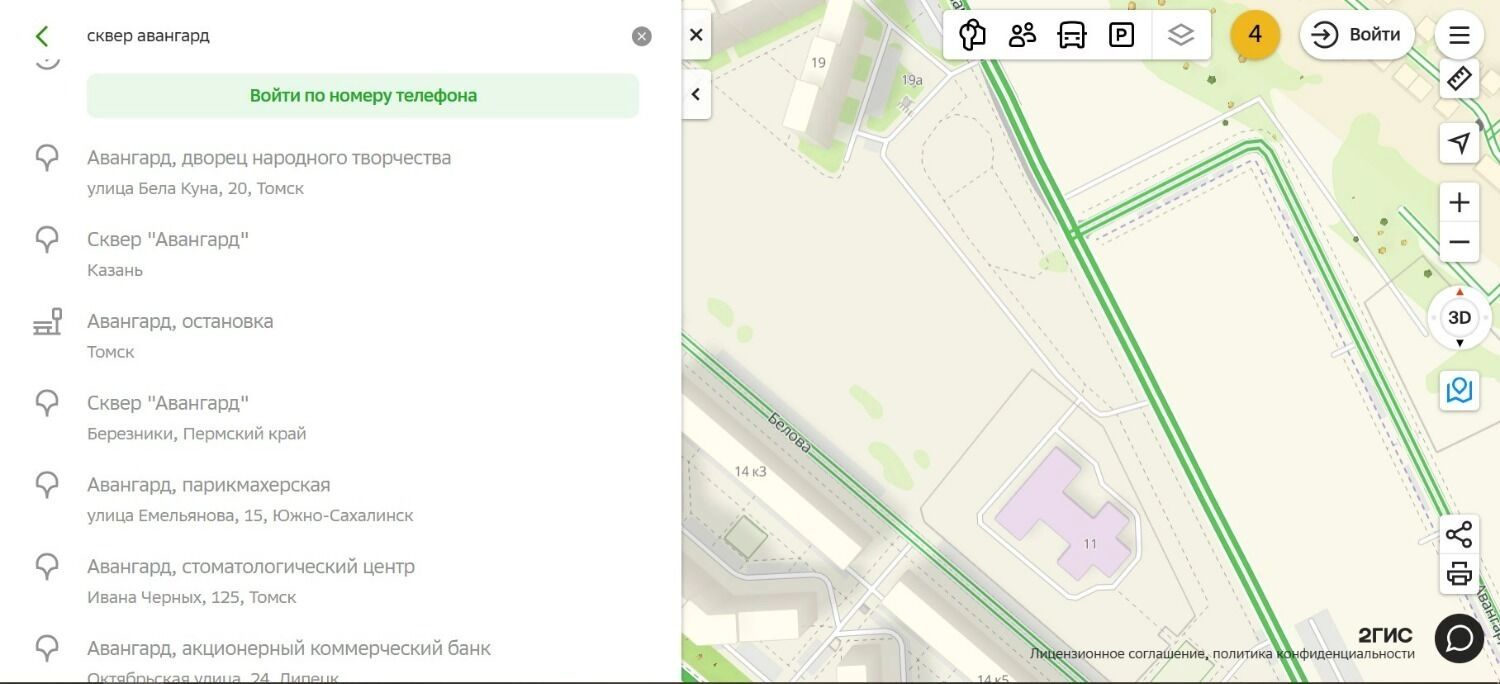Viewport: 1500px width, 684px height.
Task: Click the Войти login button
Action: tap(1356, 35)
